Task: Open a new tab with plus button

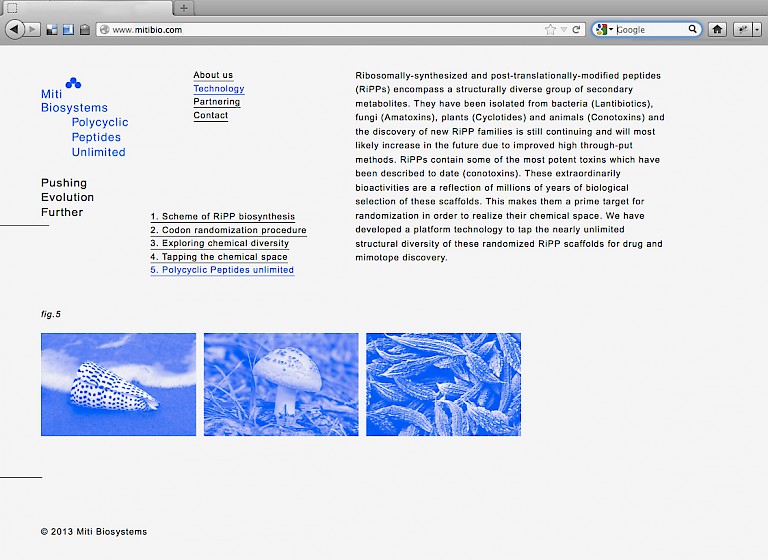Action: [x=184, y=8]
